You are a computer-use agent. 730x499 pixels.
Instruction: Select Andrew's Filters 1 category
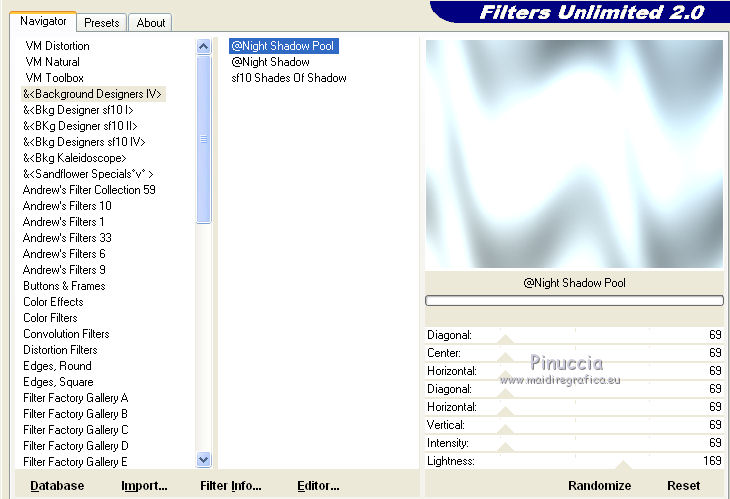(x=63, y=222)
